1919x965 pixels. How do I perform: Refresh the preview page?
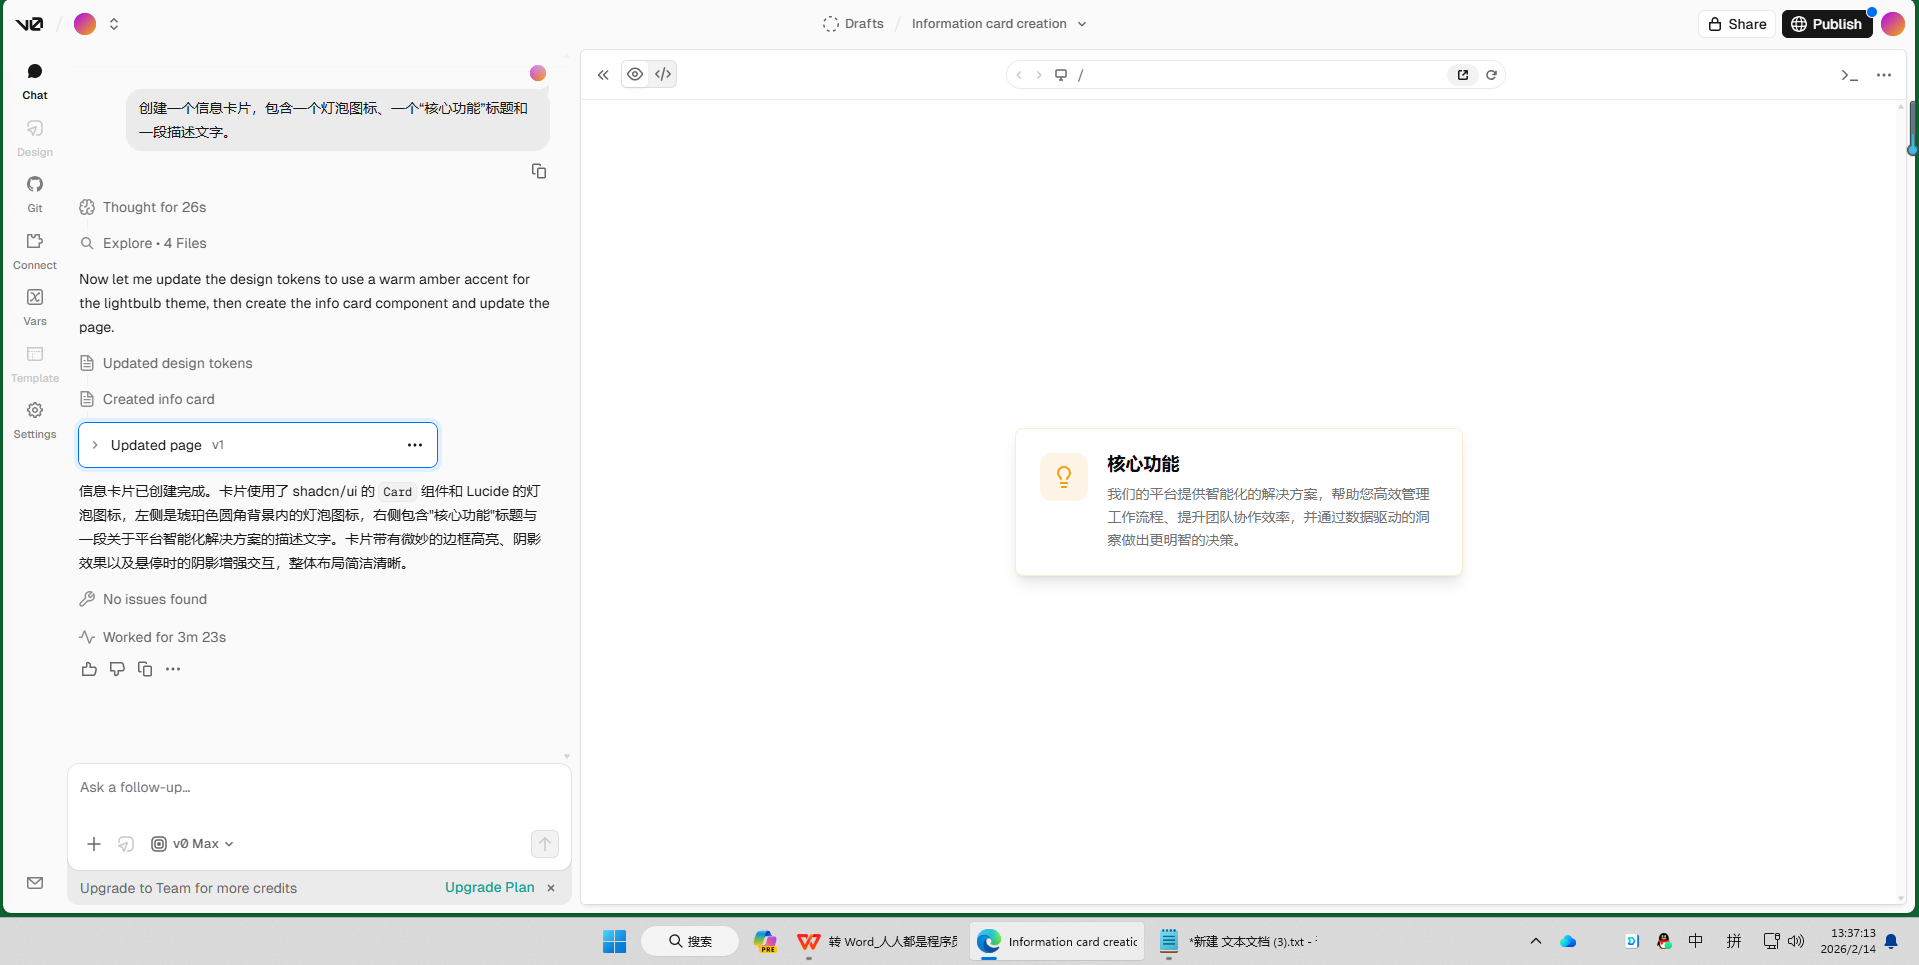point(1491,74)
